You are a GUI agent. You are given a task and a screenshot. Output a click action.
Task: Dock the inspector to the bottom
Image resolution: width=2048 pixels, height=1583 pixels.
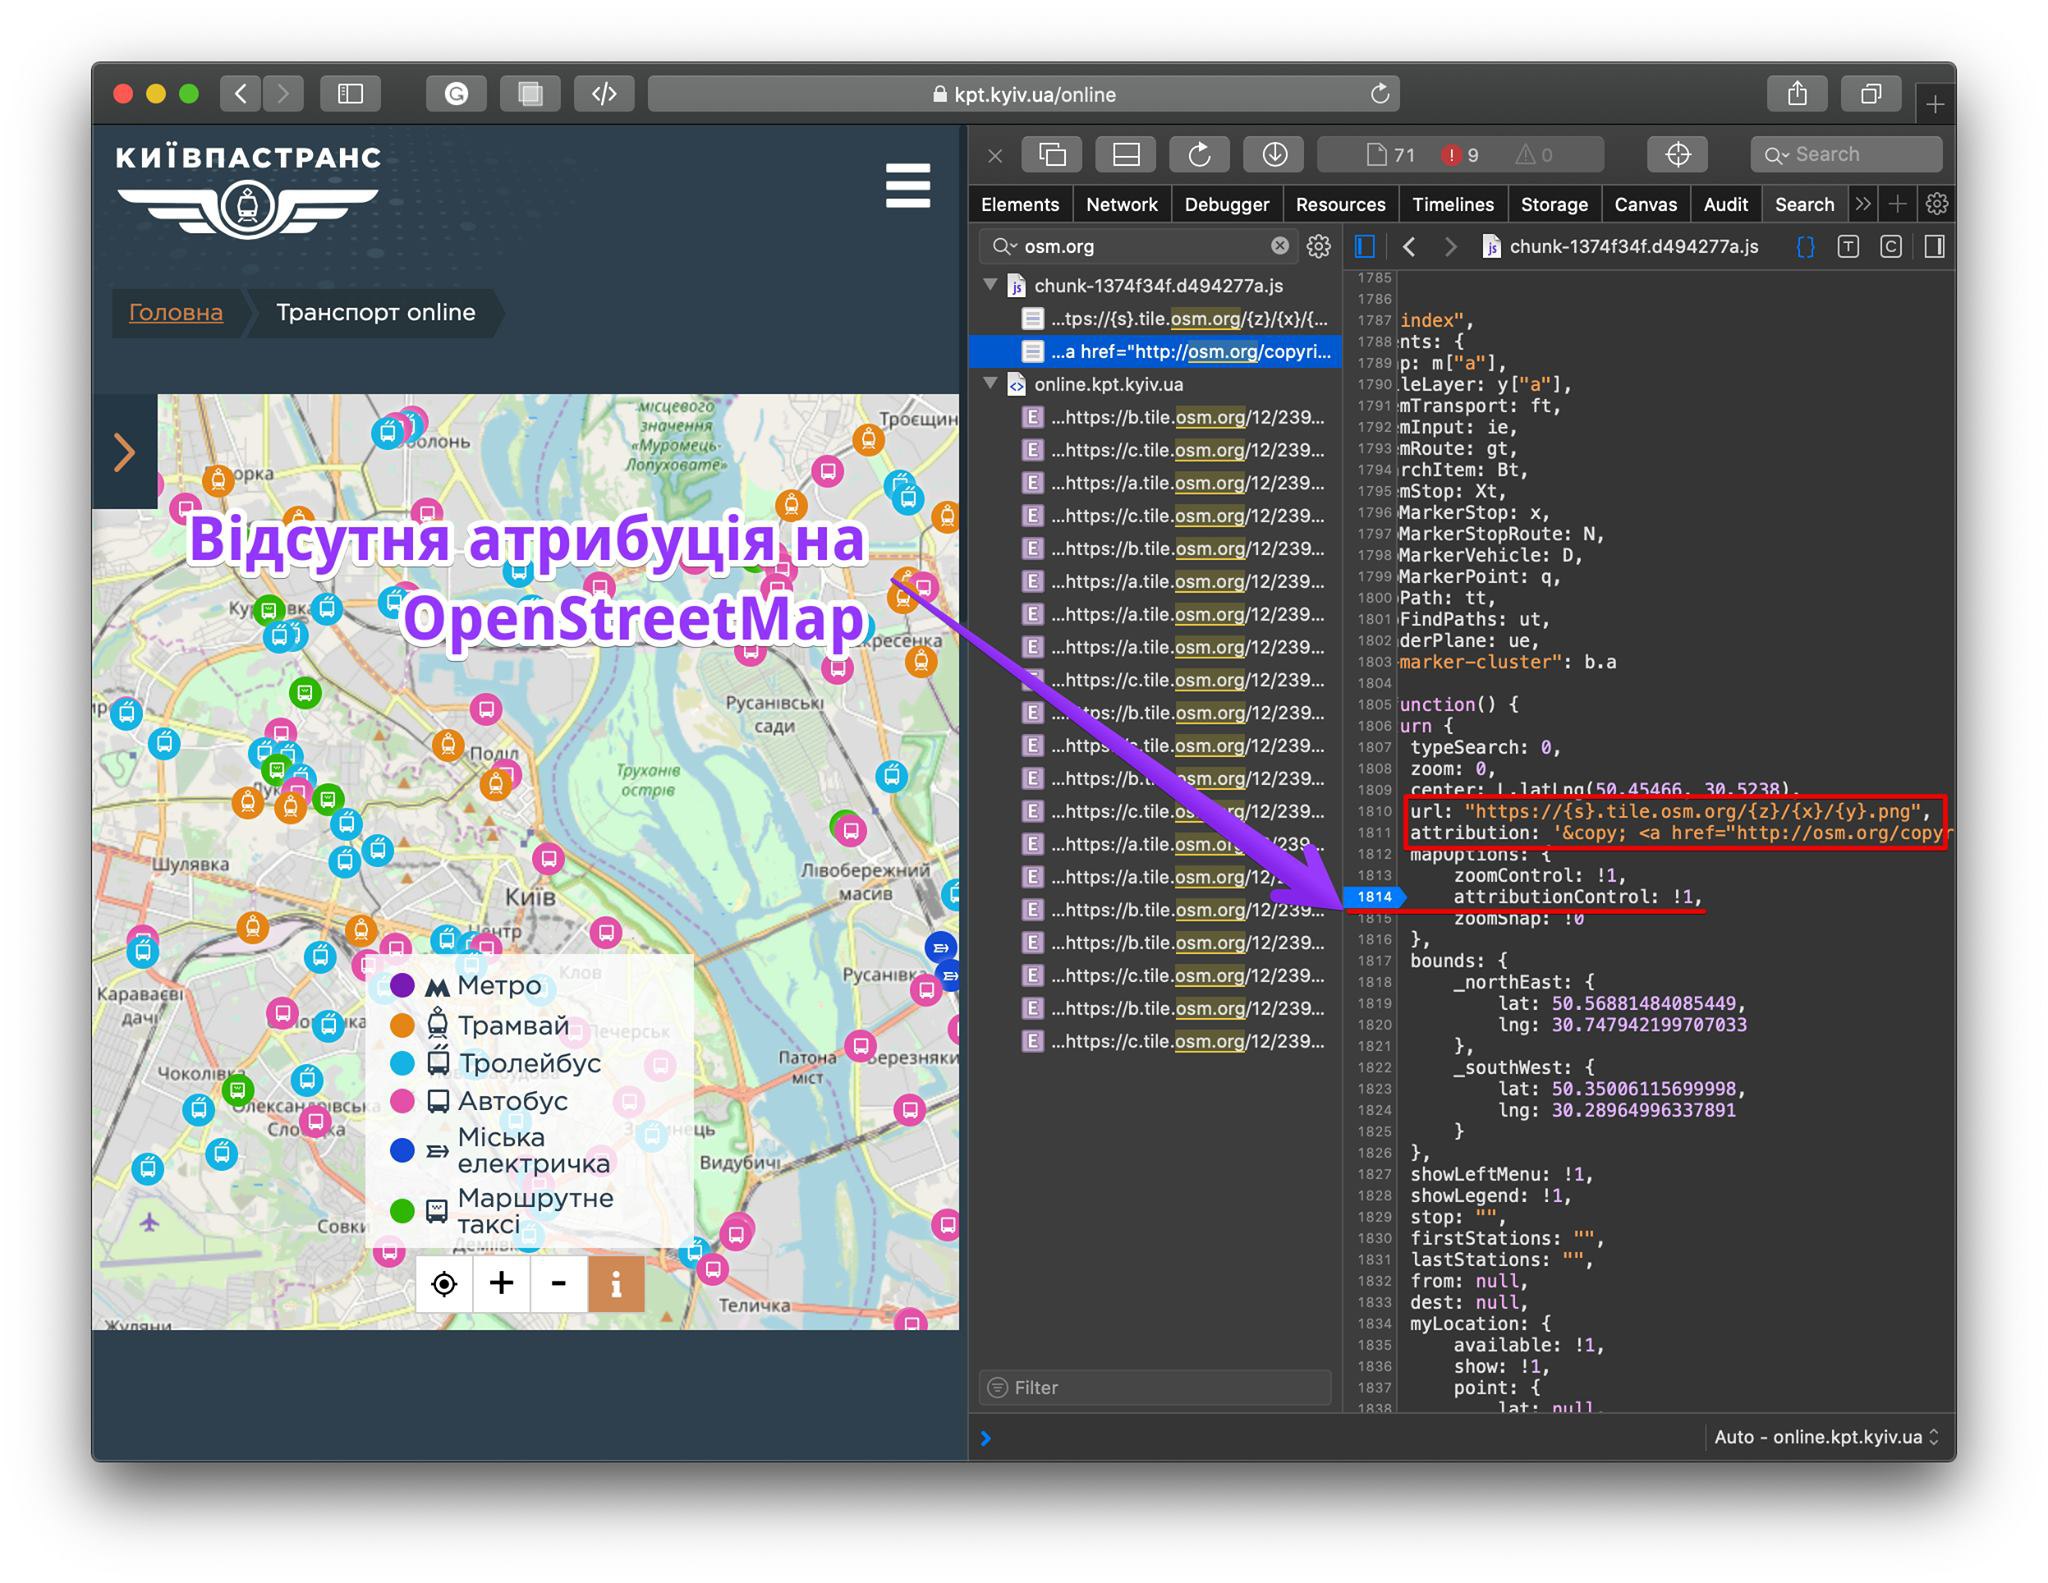1126,154
